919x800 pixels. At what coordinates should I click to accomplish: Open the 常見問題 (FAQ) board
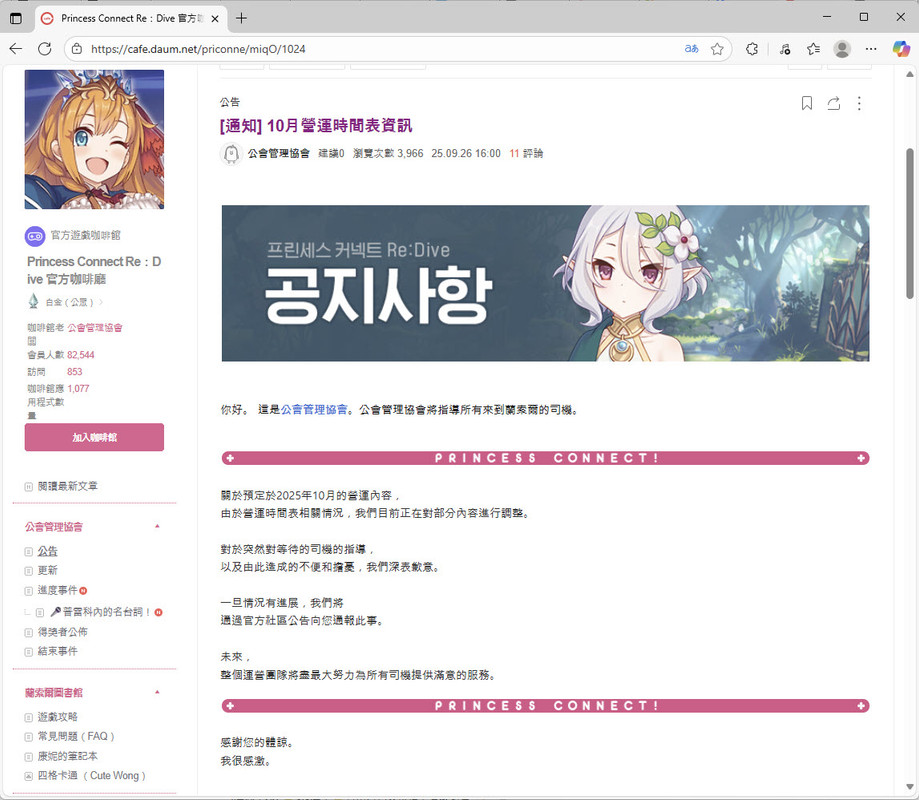(76, 736)
